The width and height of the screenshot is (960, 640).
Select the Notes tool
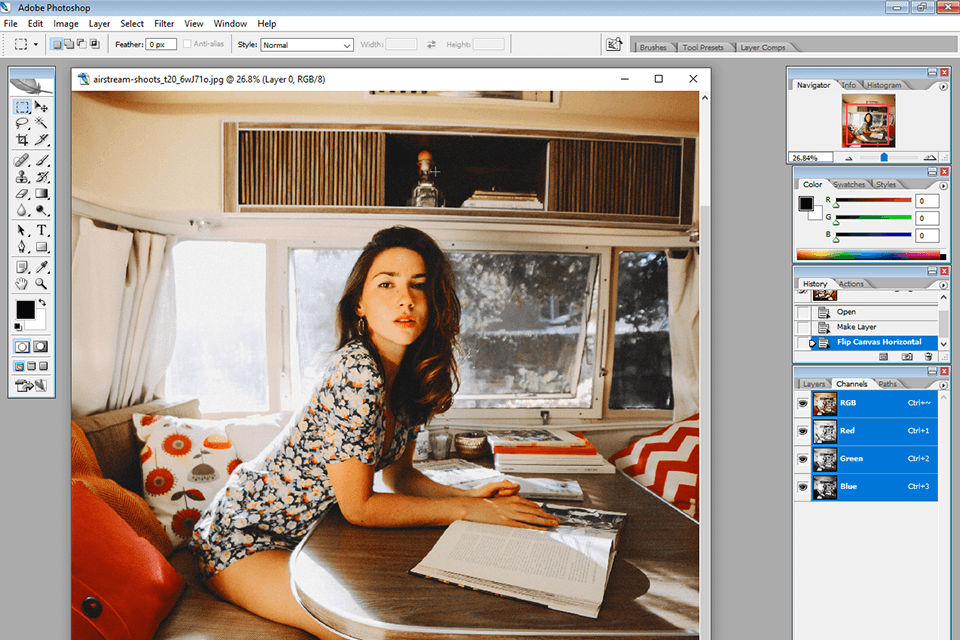[22, 267]
